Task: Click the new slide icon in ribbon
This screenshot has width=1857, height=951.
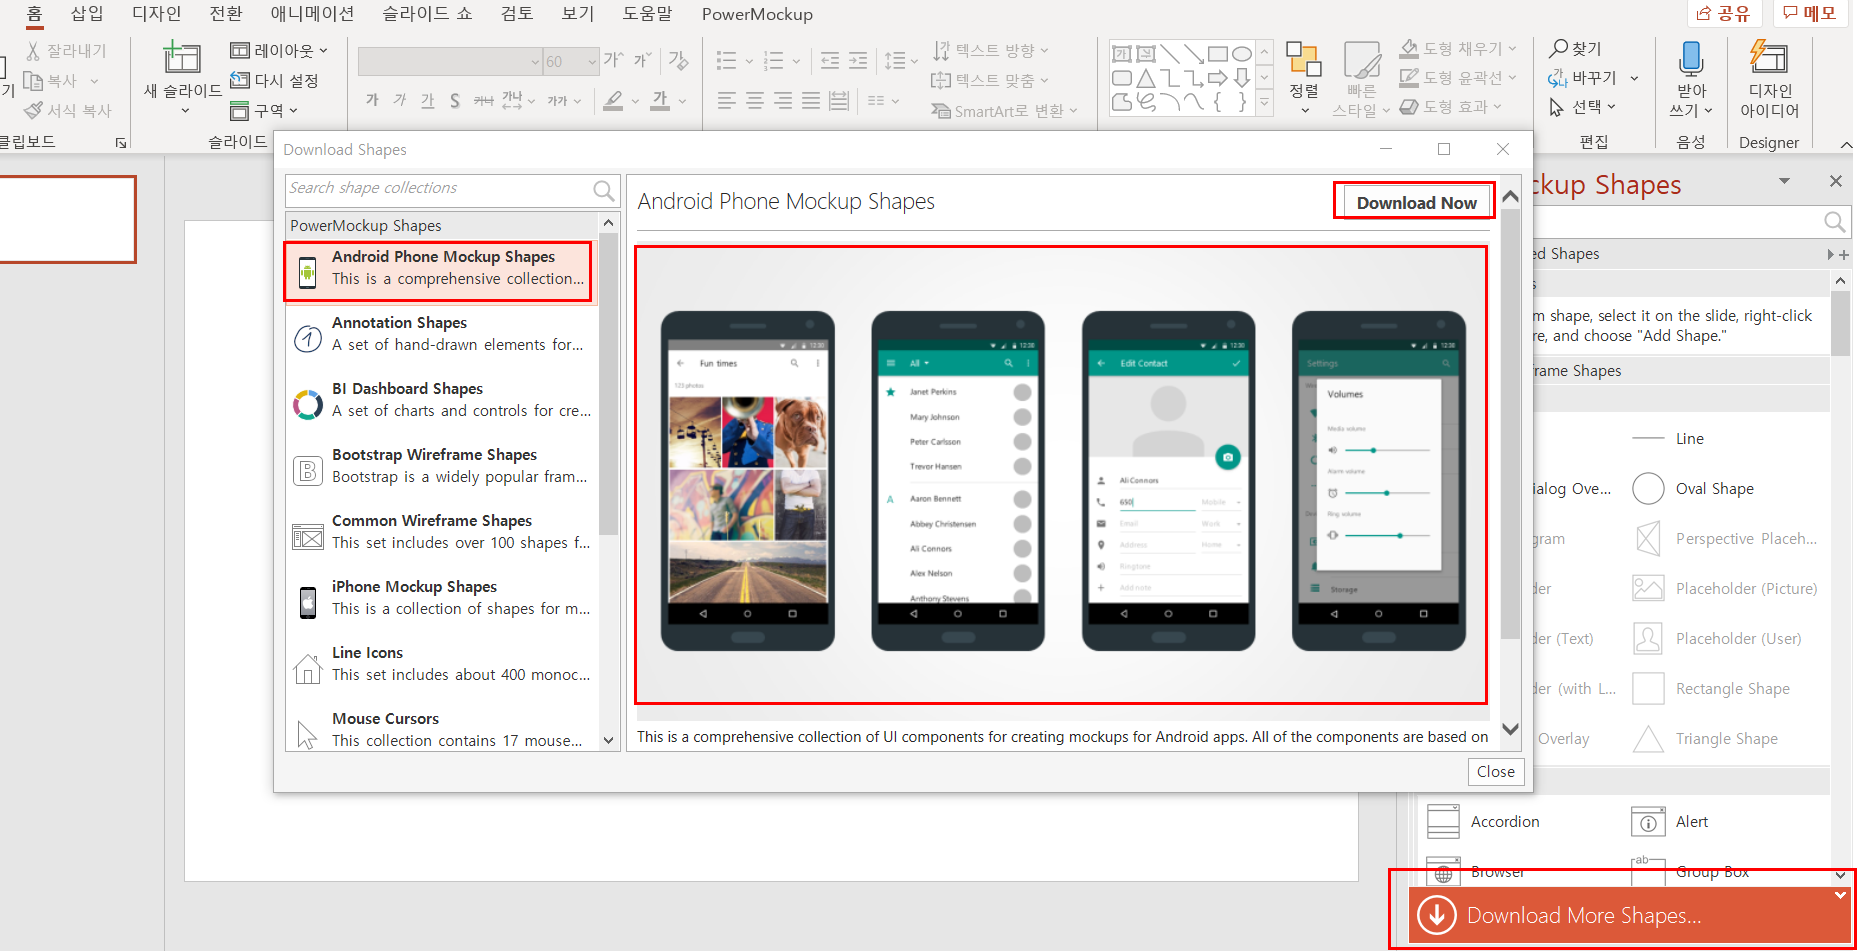Action: click(182, 57)
